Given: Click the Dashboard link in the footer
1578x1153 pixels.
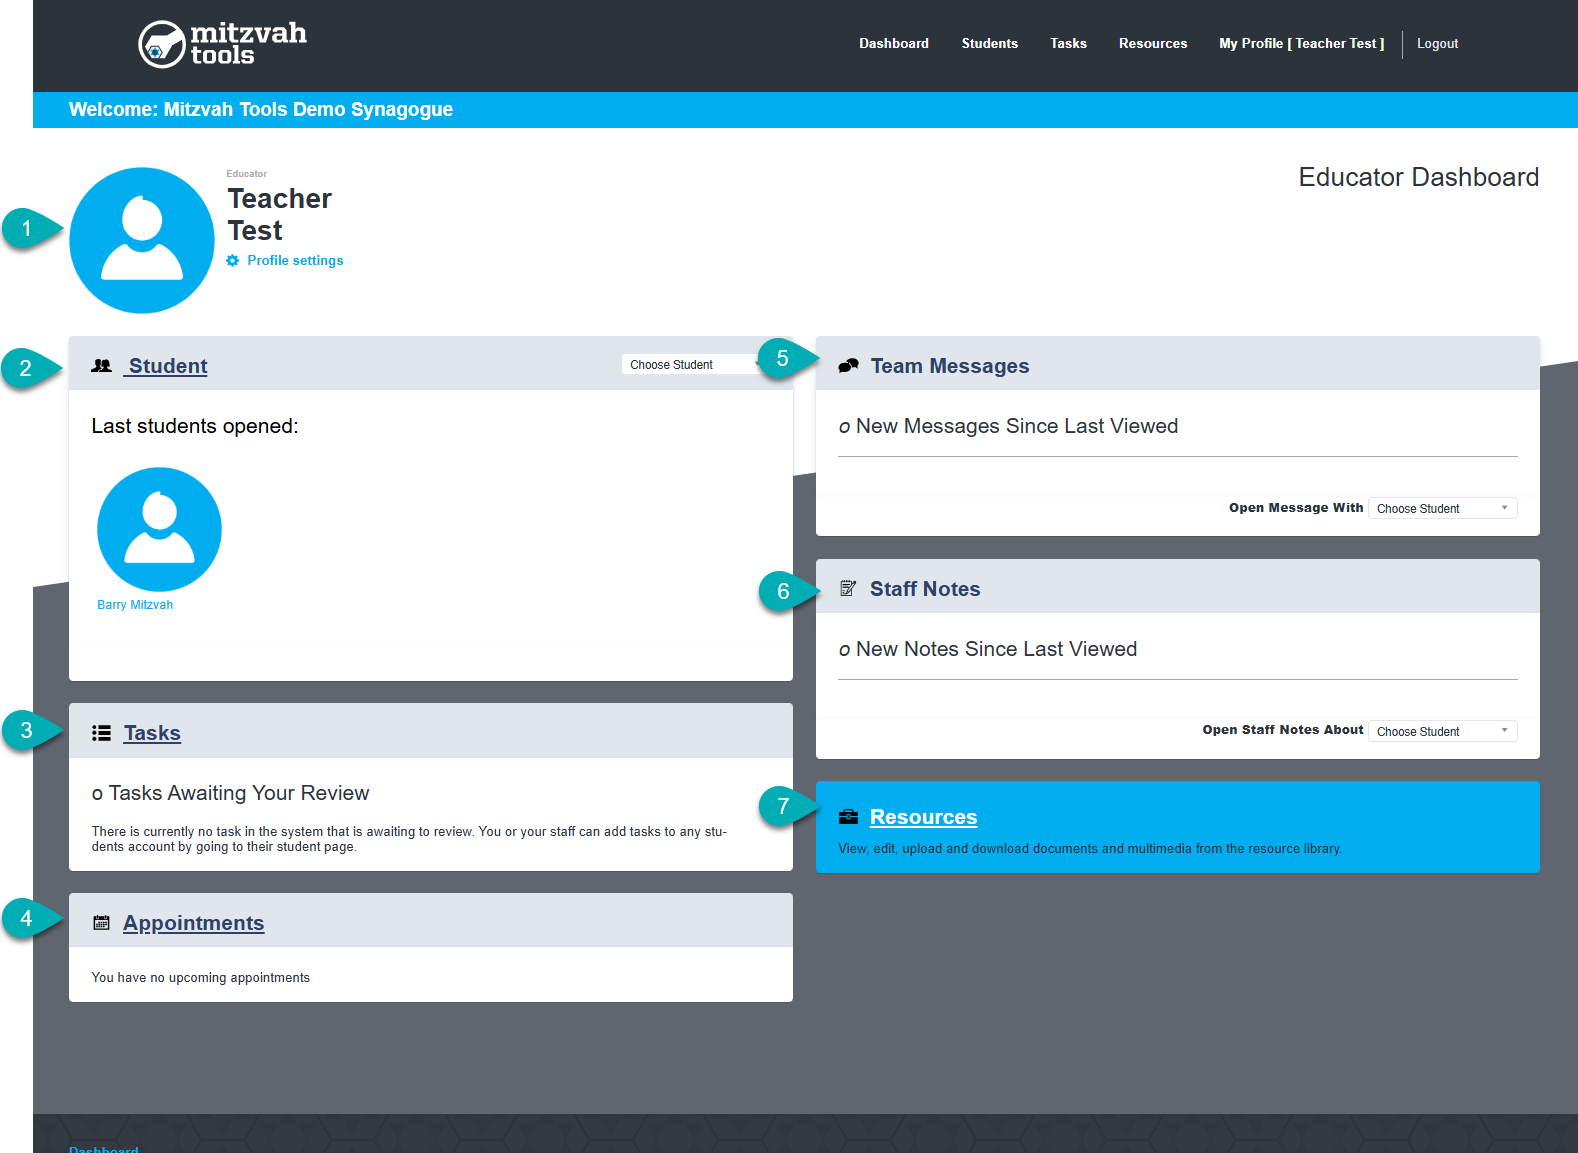Looking at the screenshot, I should (x=103, y=1149).
